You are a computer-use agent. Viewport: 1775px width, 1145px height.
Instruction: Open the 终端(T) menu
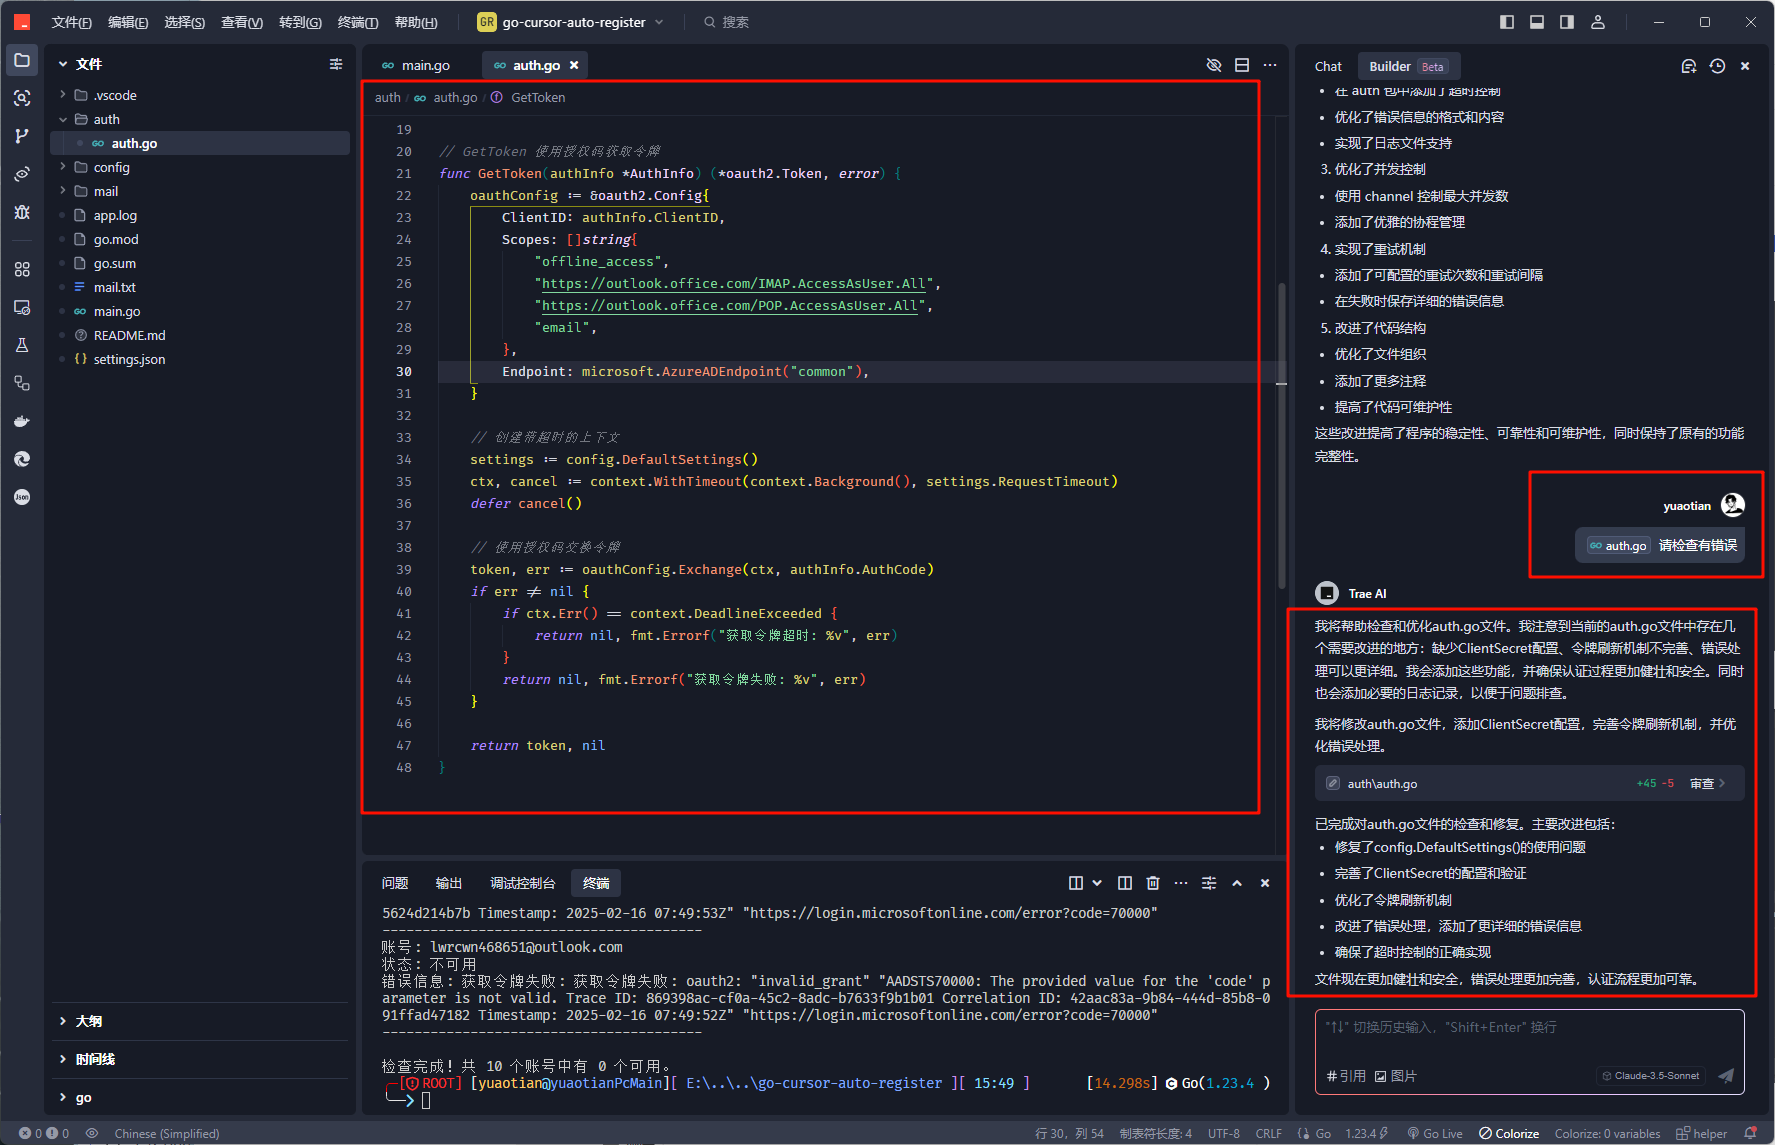[x=358, y=22]
